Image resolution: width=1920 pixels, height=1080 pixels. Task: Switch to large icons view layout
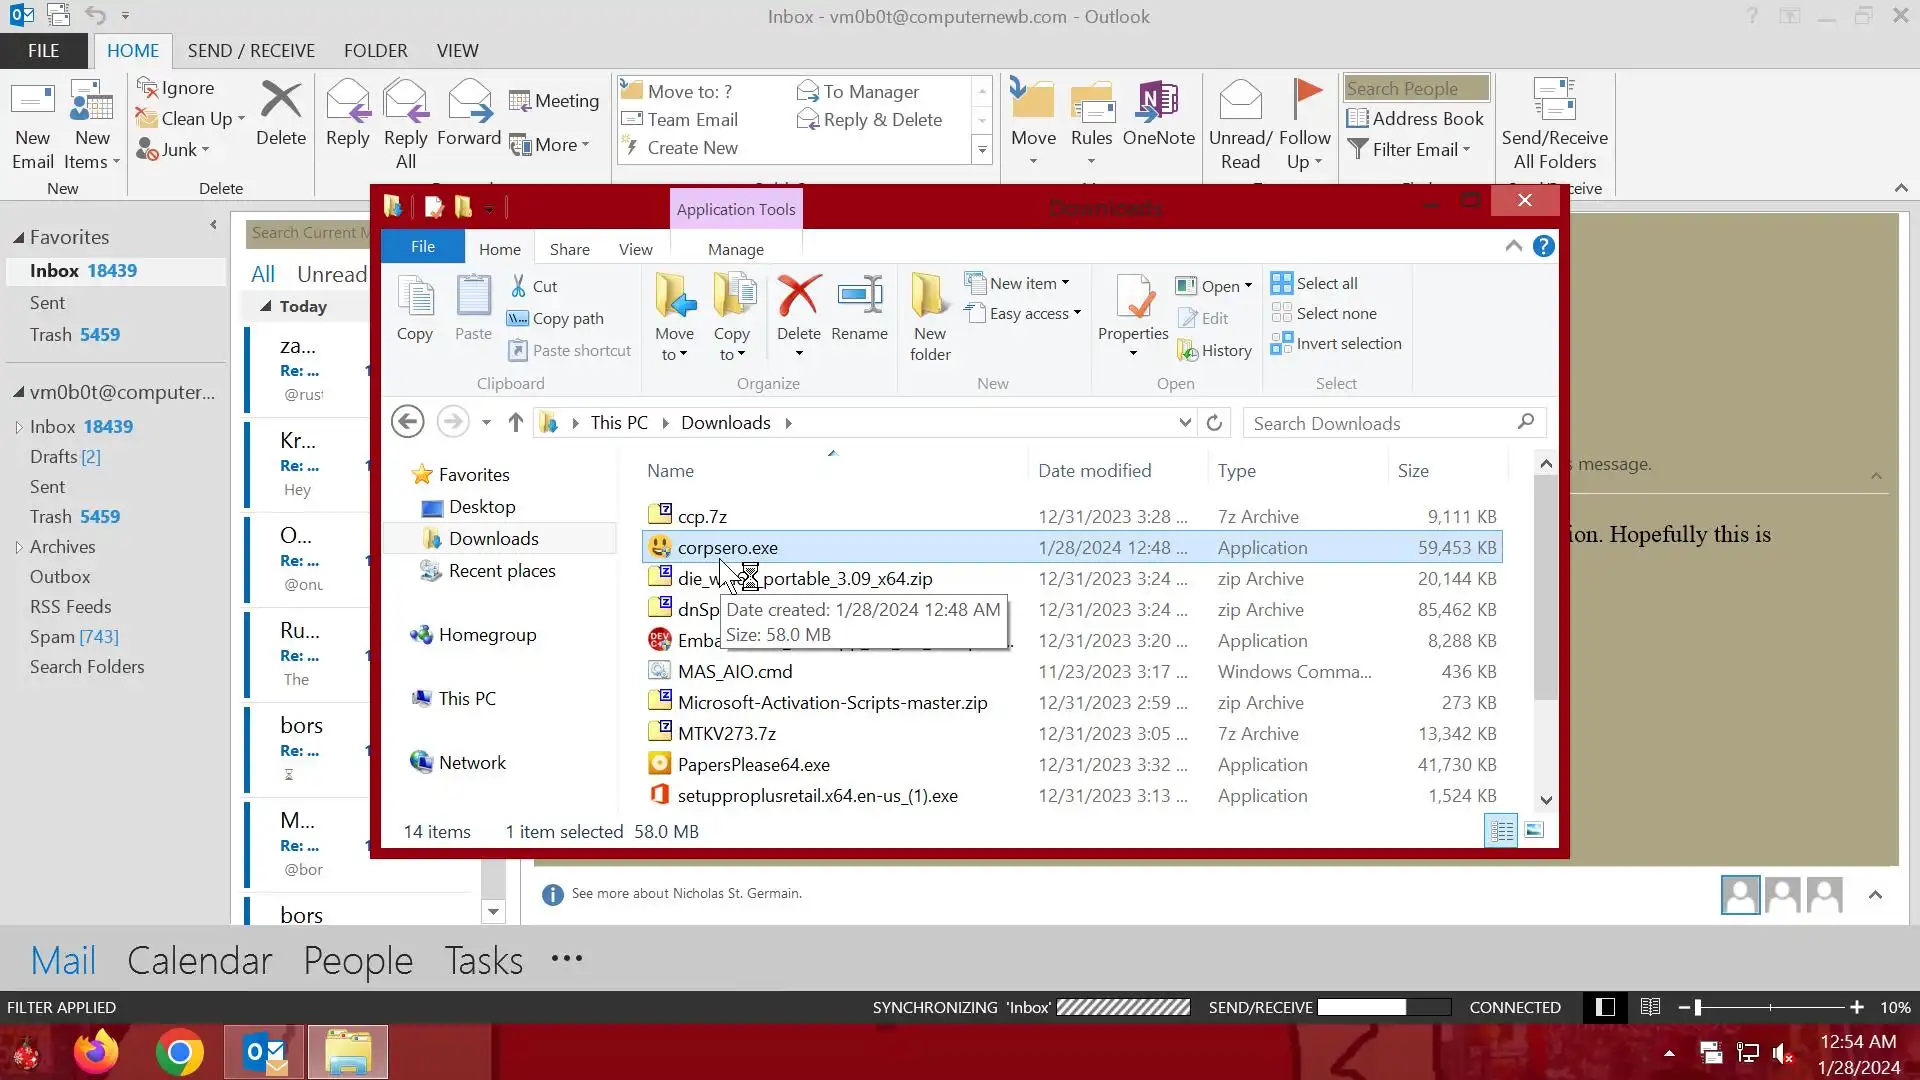click(x=1534, y=831)
